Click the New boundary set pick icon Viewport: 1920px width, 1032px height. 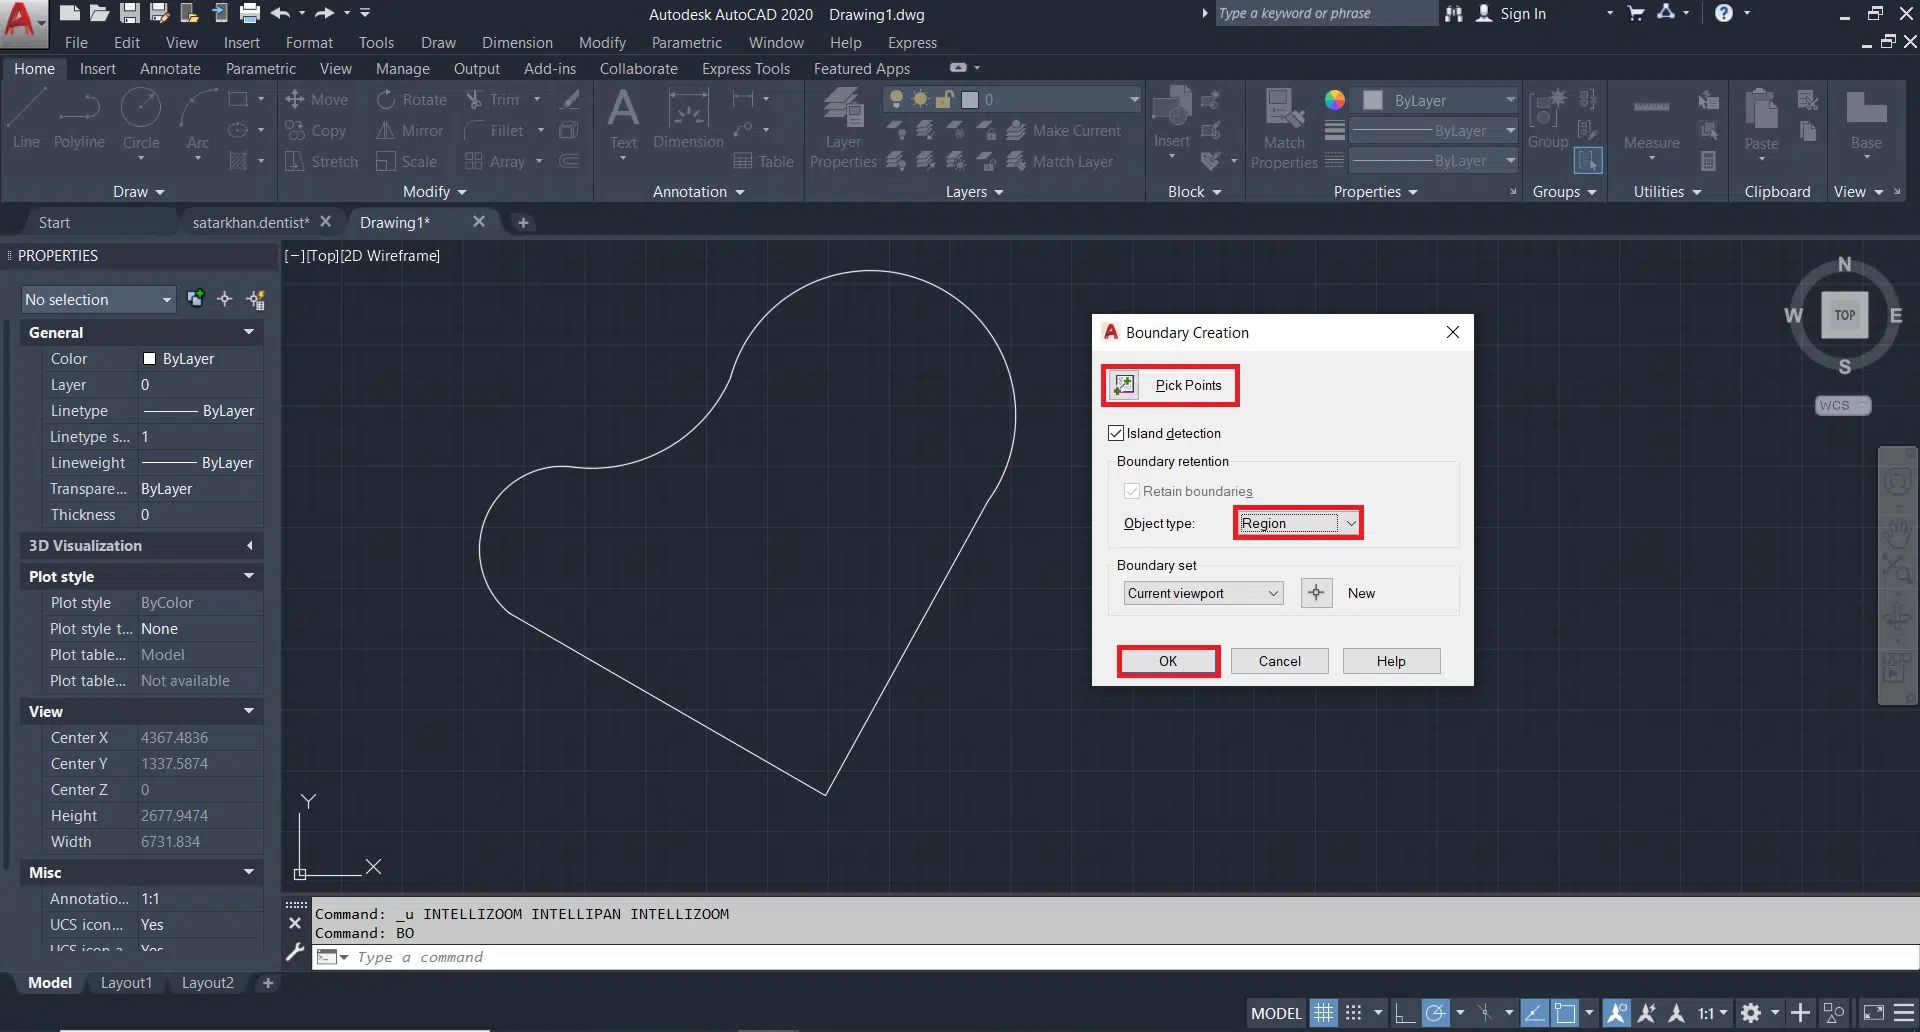(1316, 593)
